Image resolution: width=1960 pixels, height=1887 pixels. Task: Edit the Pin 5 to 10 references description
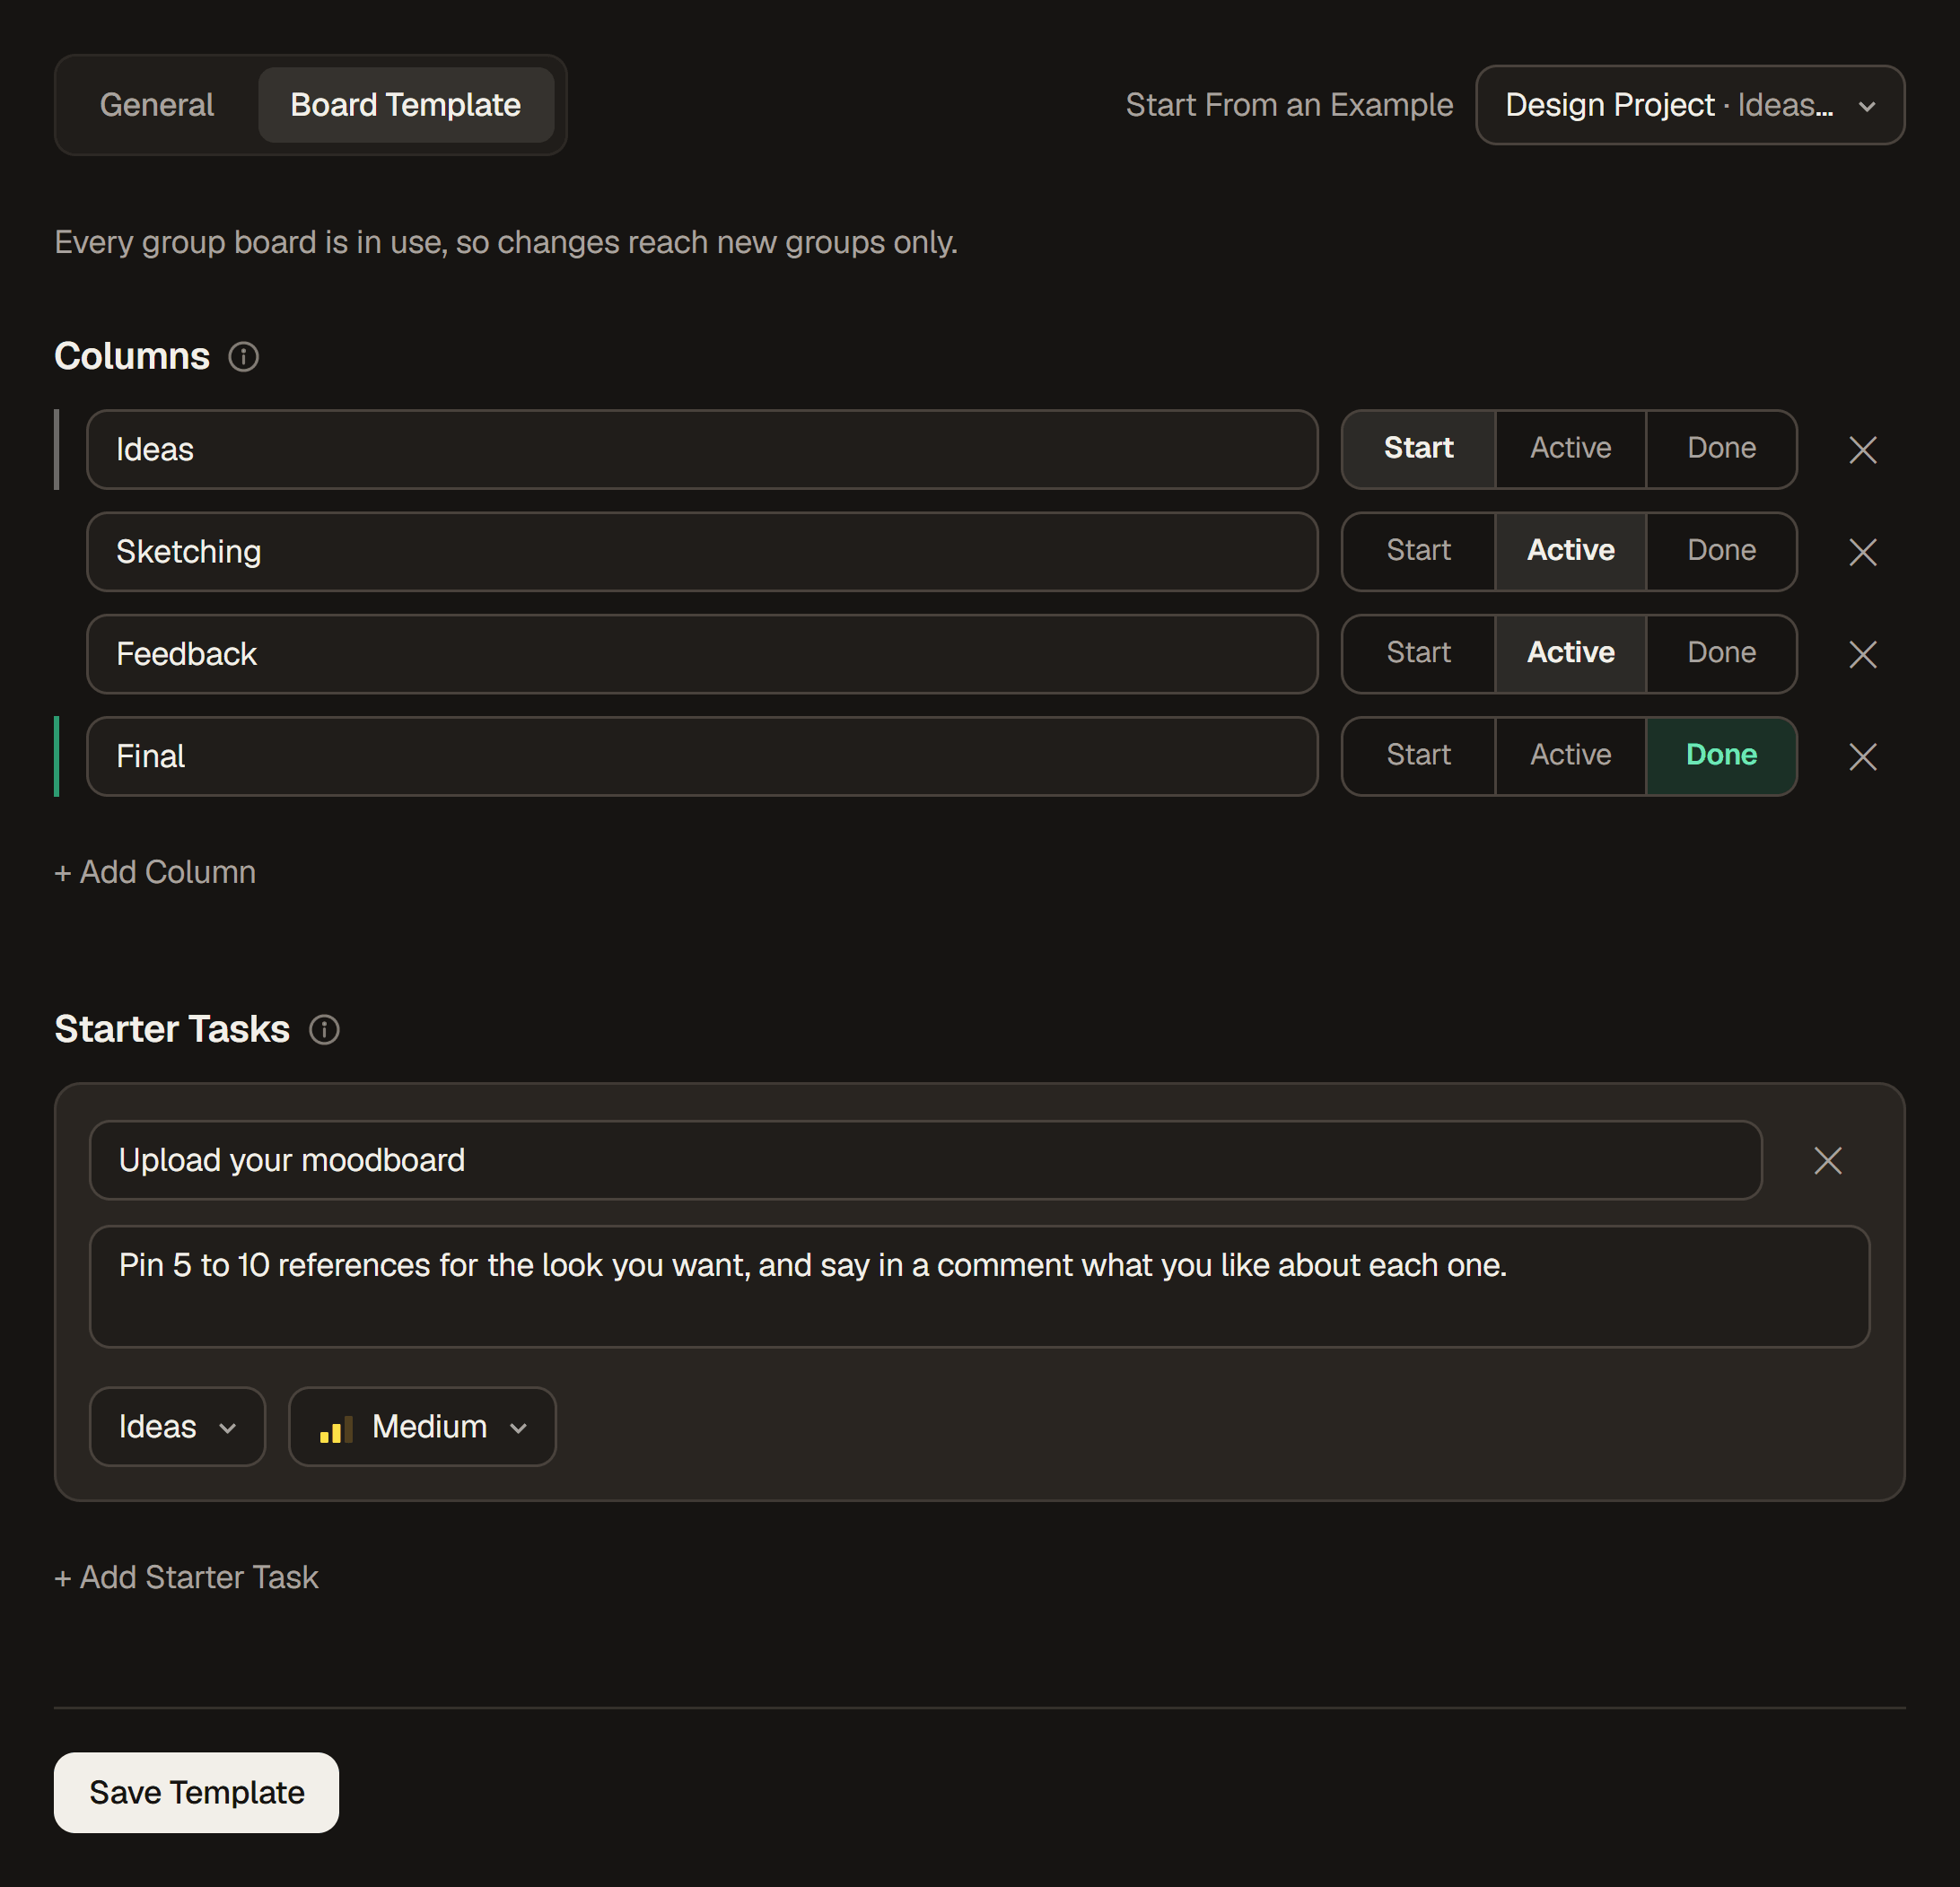(x=979, y=1287)
